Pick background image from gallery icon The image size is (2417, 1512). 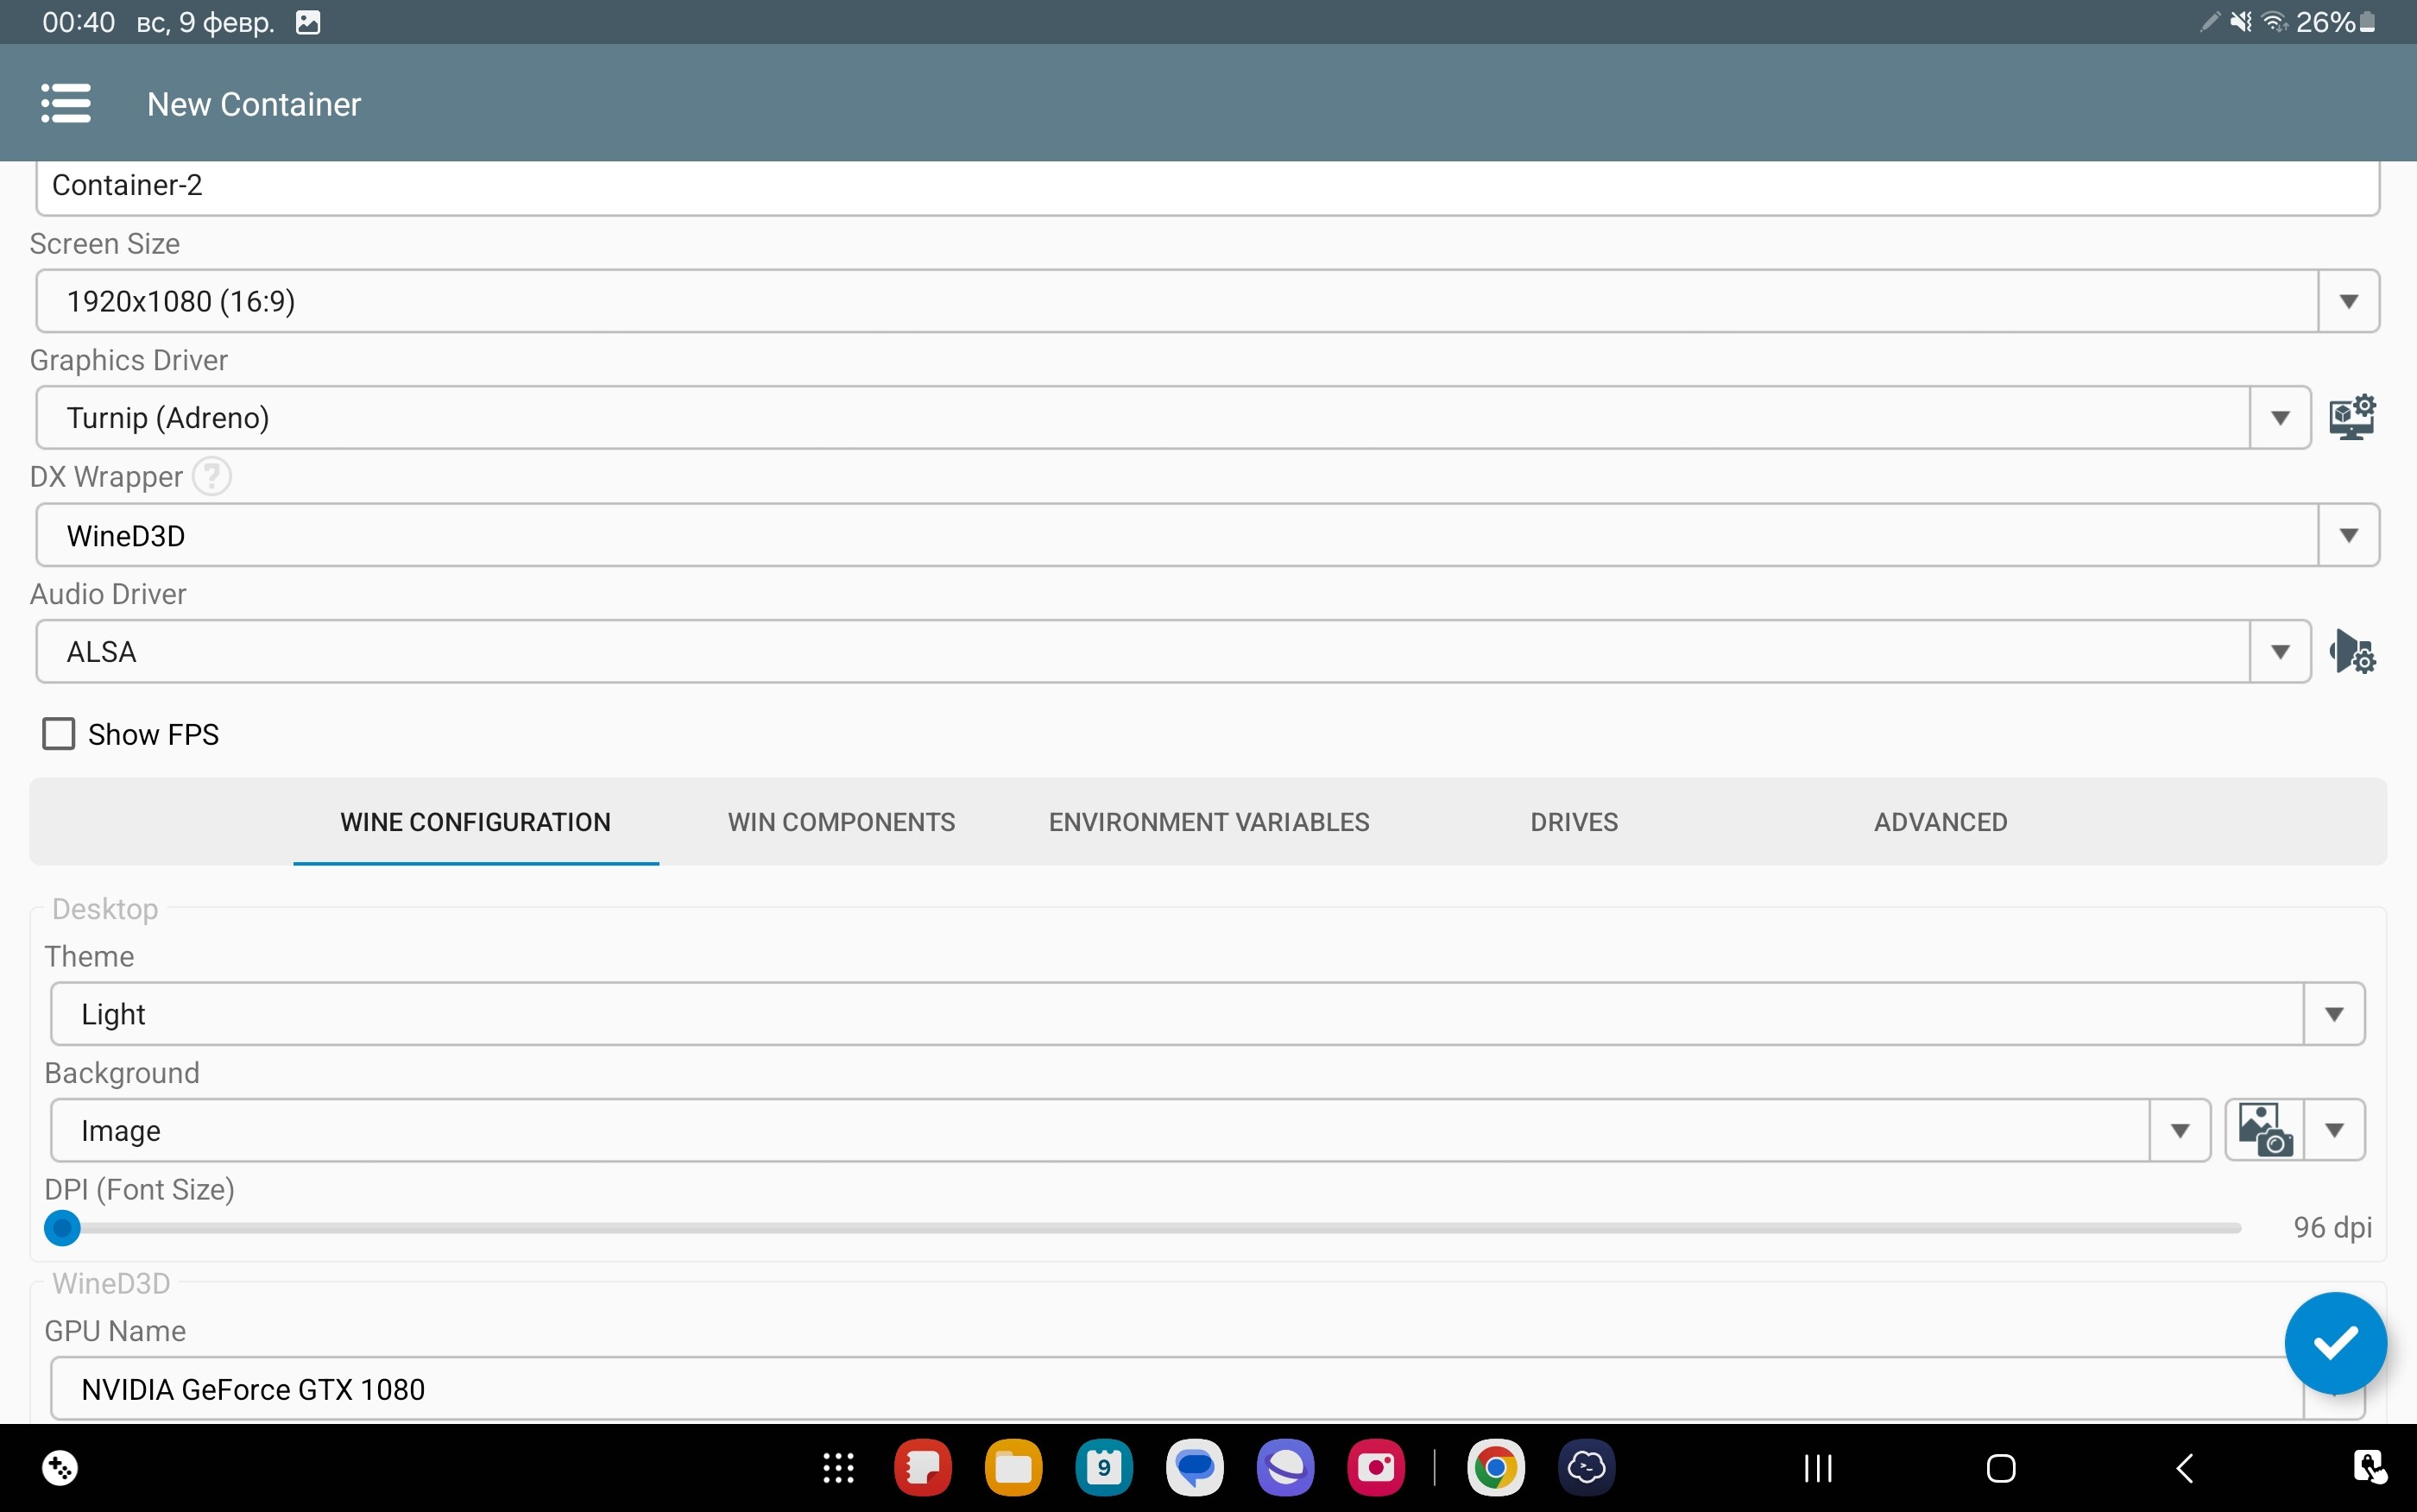2265,1130
